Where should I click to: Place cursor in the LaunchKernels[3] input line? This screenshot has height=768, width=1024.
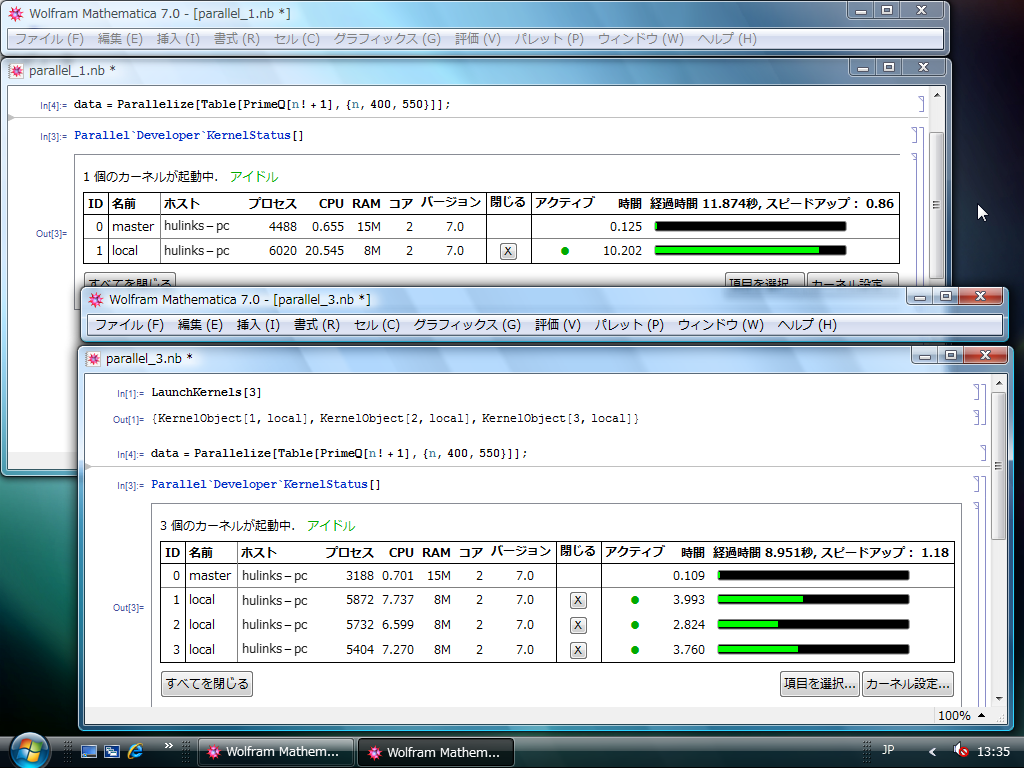pyautogui.click(x=206, y=392)
